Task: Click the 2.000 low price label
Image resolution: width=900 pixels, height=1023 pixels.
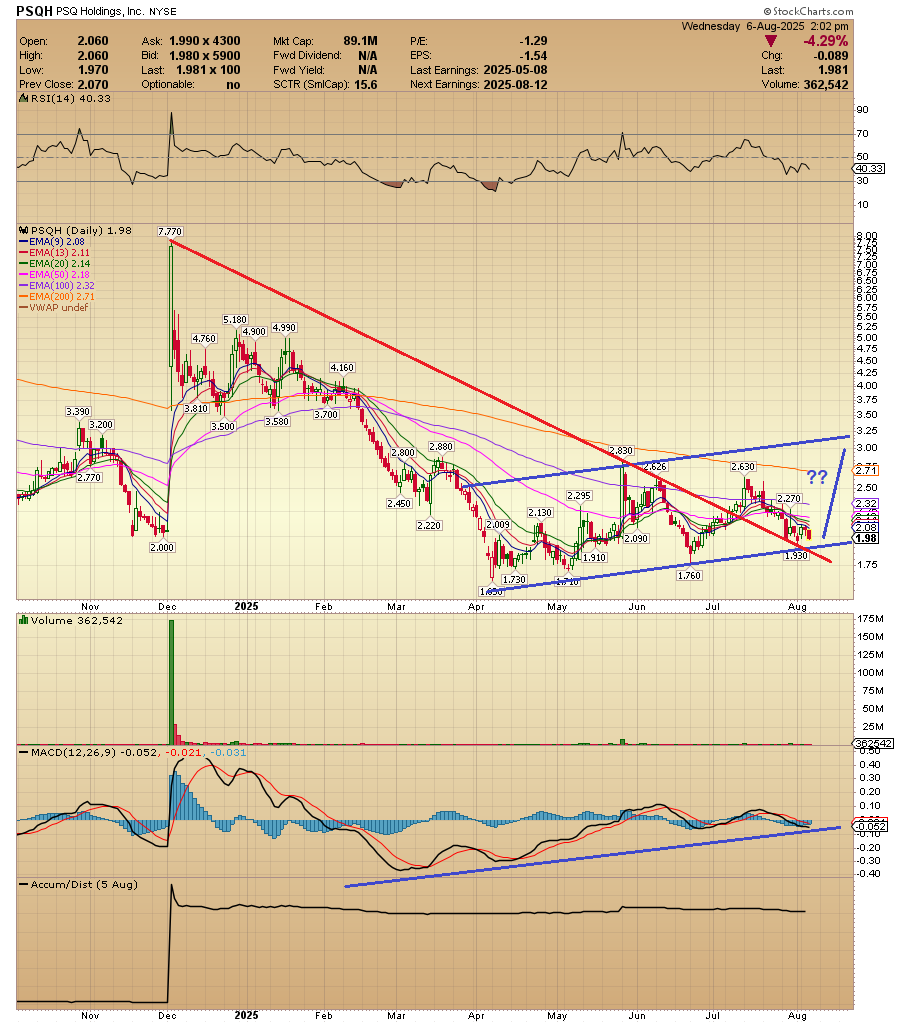Action: pyautogui.click(x=162, y=547)
